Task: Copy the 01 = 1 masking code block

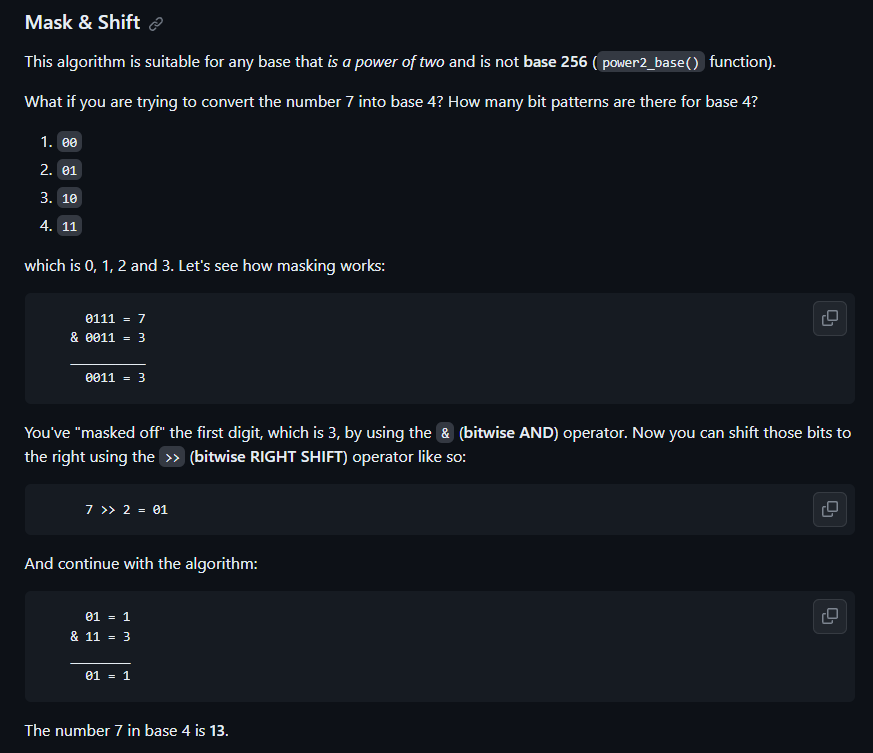Action: 830,616
